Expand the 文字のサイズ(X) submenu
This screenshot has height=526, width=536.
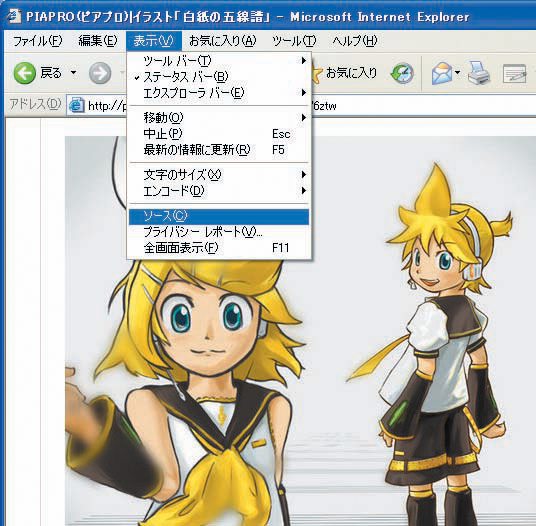point(219,175)
